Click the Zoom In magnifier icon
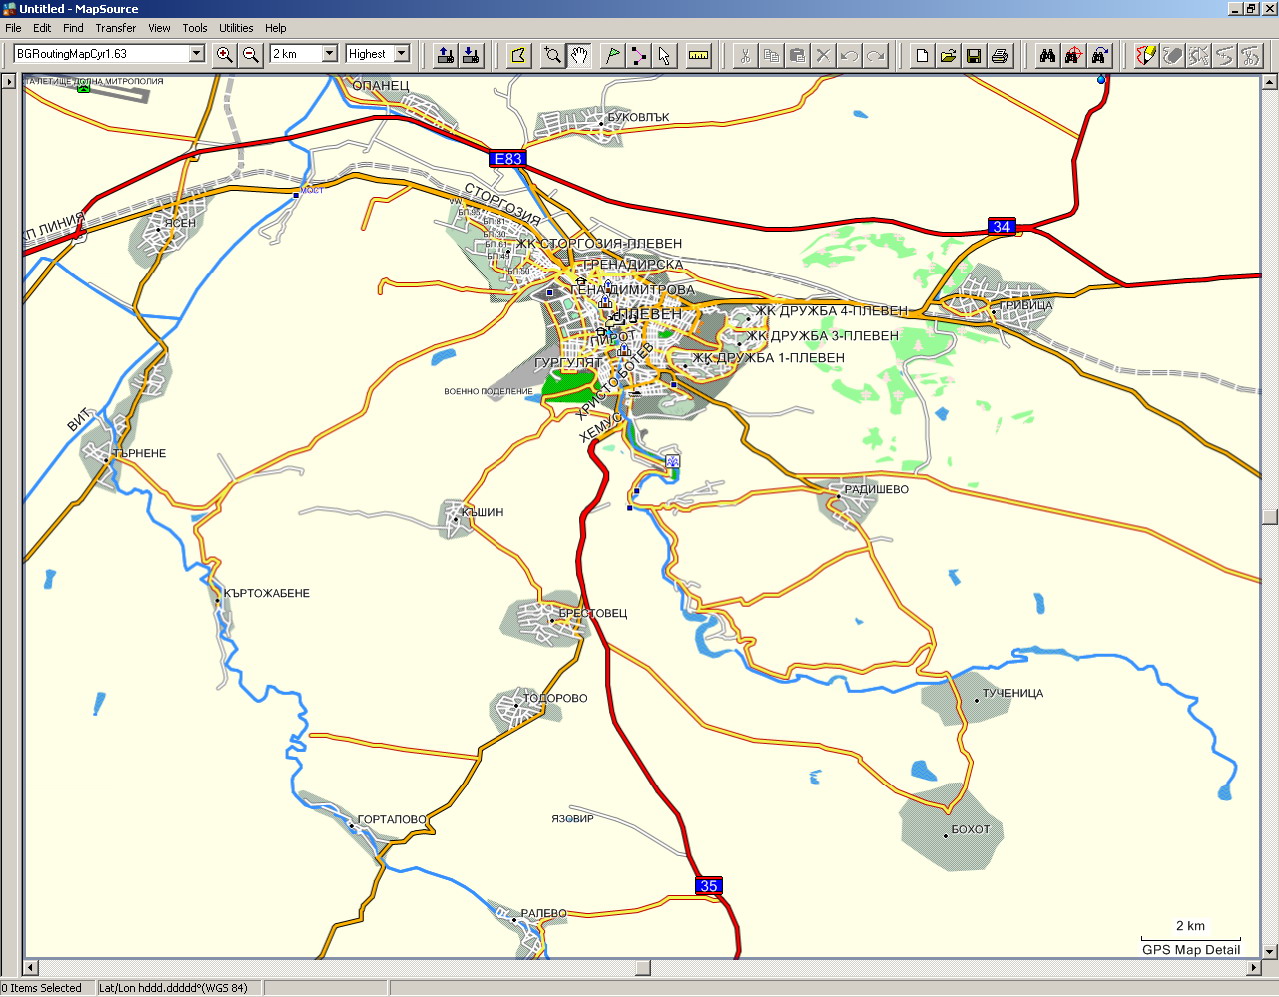The height and width of the screenshot is (997, 1279). (x=225, y=55)
